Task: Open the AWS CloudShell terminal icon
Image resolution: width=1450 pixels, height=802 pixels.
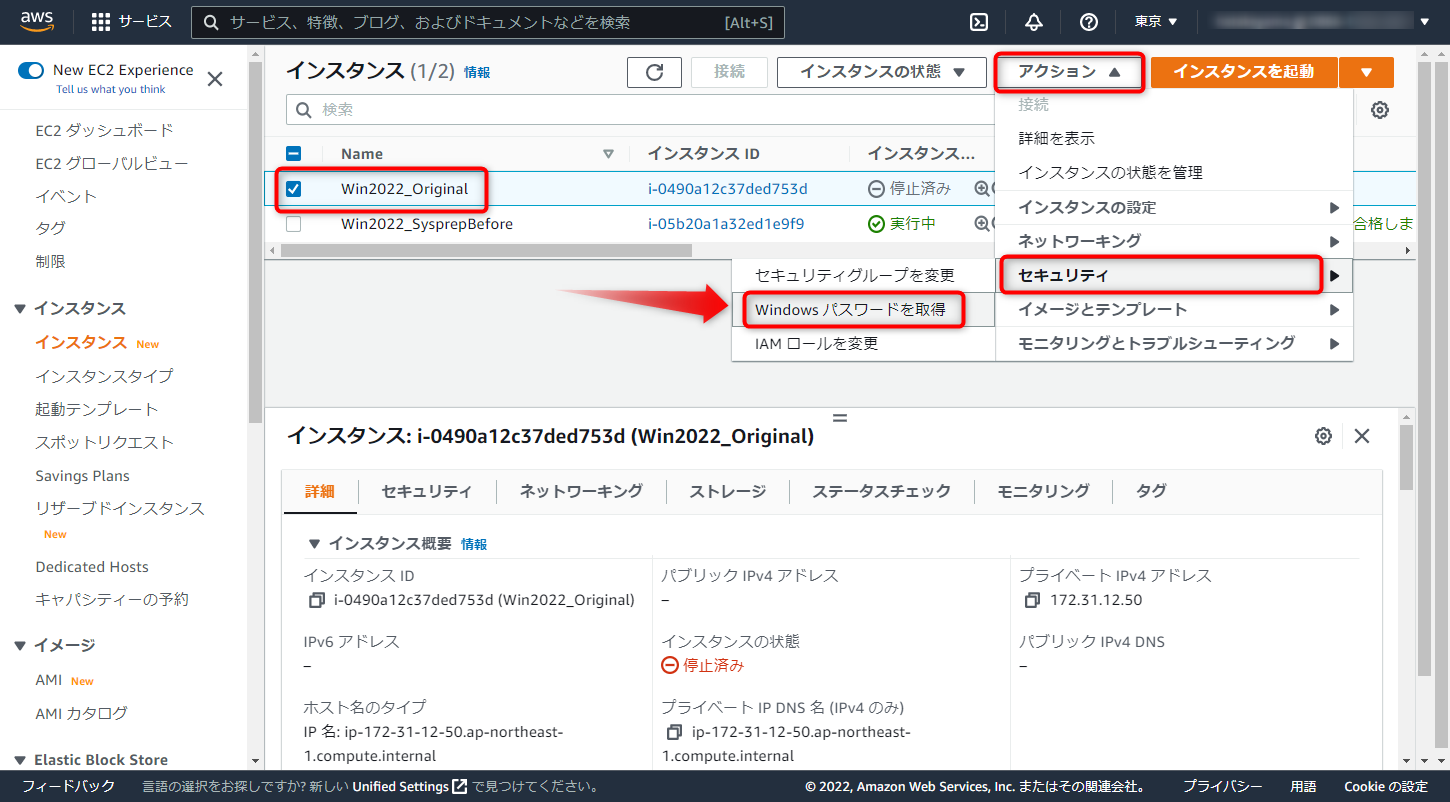Action: [x=978, y=21]
